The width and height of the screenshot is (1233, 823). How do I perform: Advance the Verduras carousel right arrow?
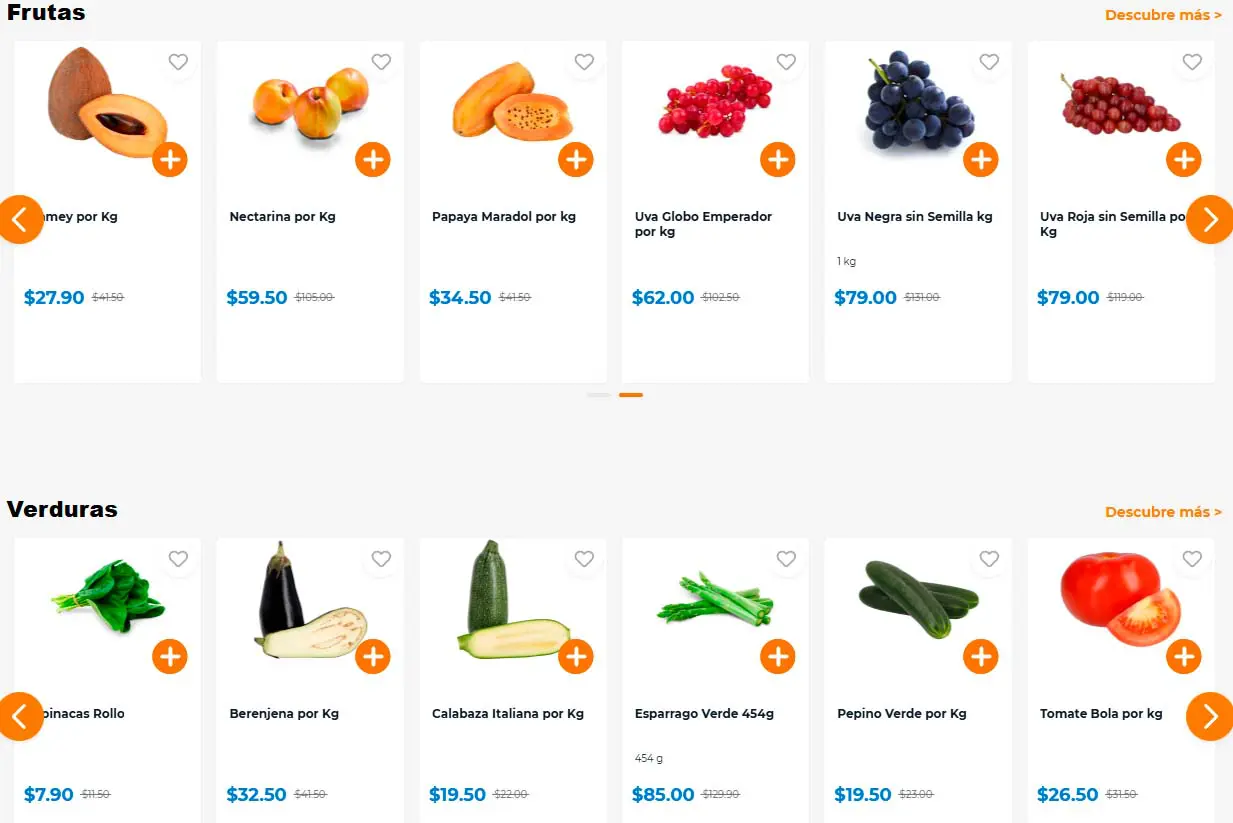coord(1210,716)
